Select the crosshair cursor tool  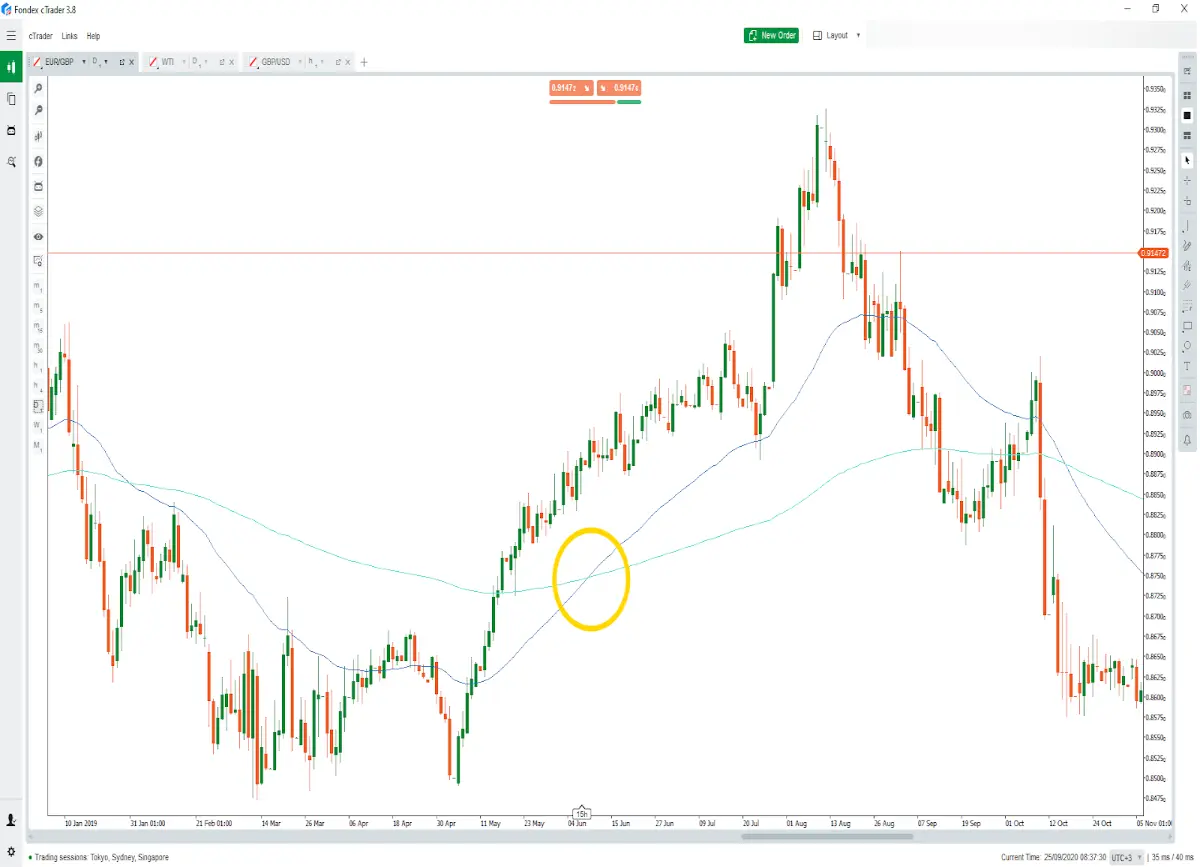pos(1187,181)
